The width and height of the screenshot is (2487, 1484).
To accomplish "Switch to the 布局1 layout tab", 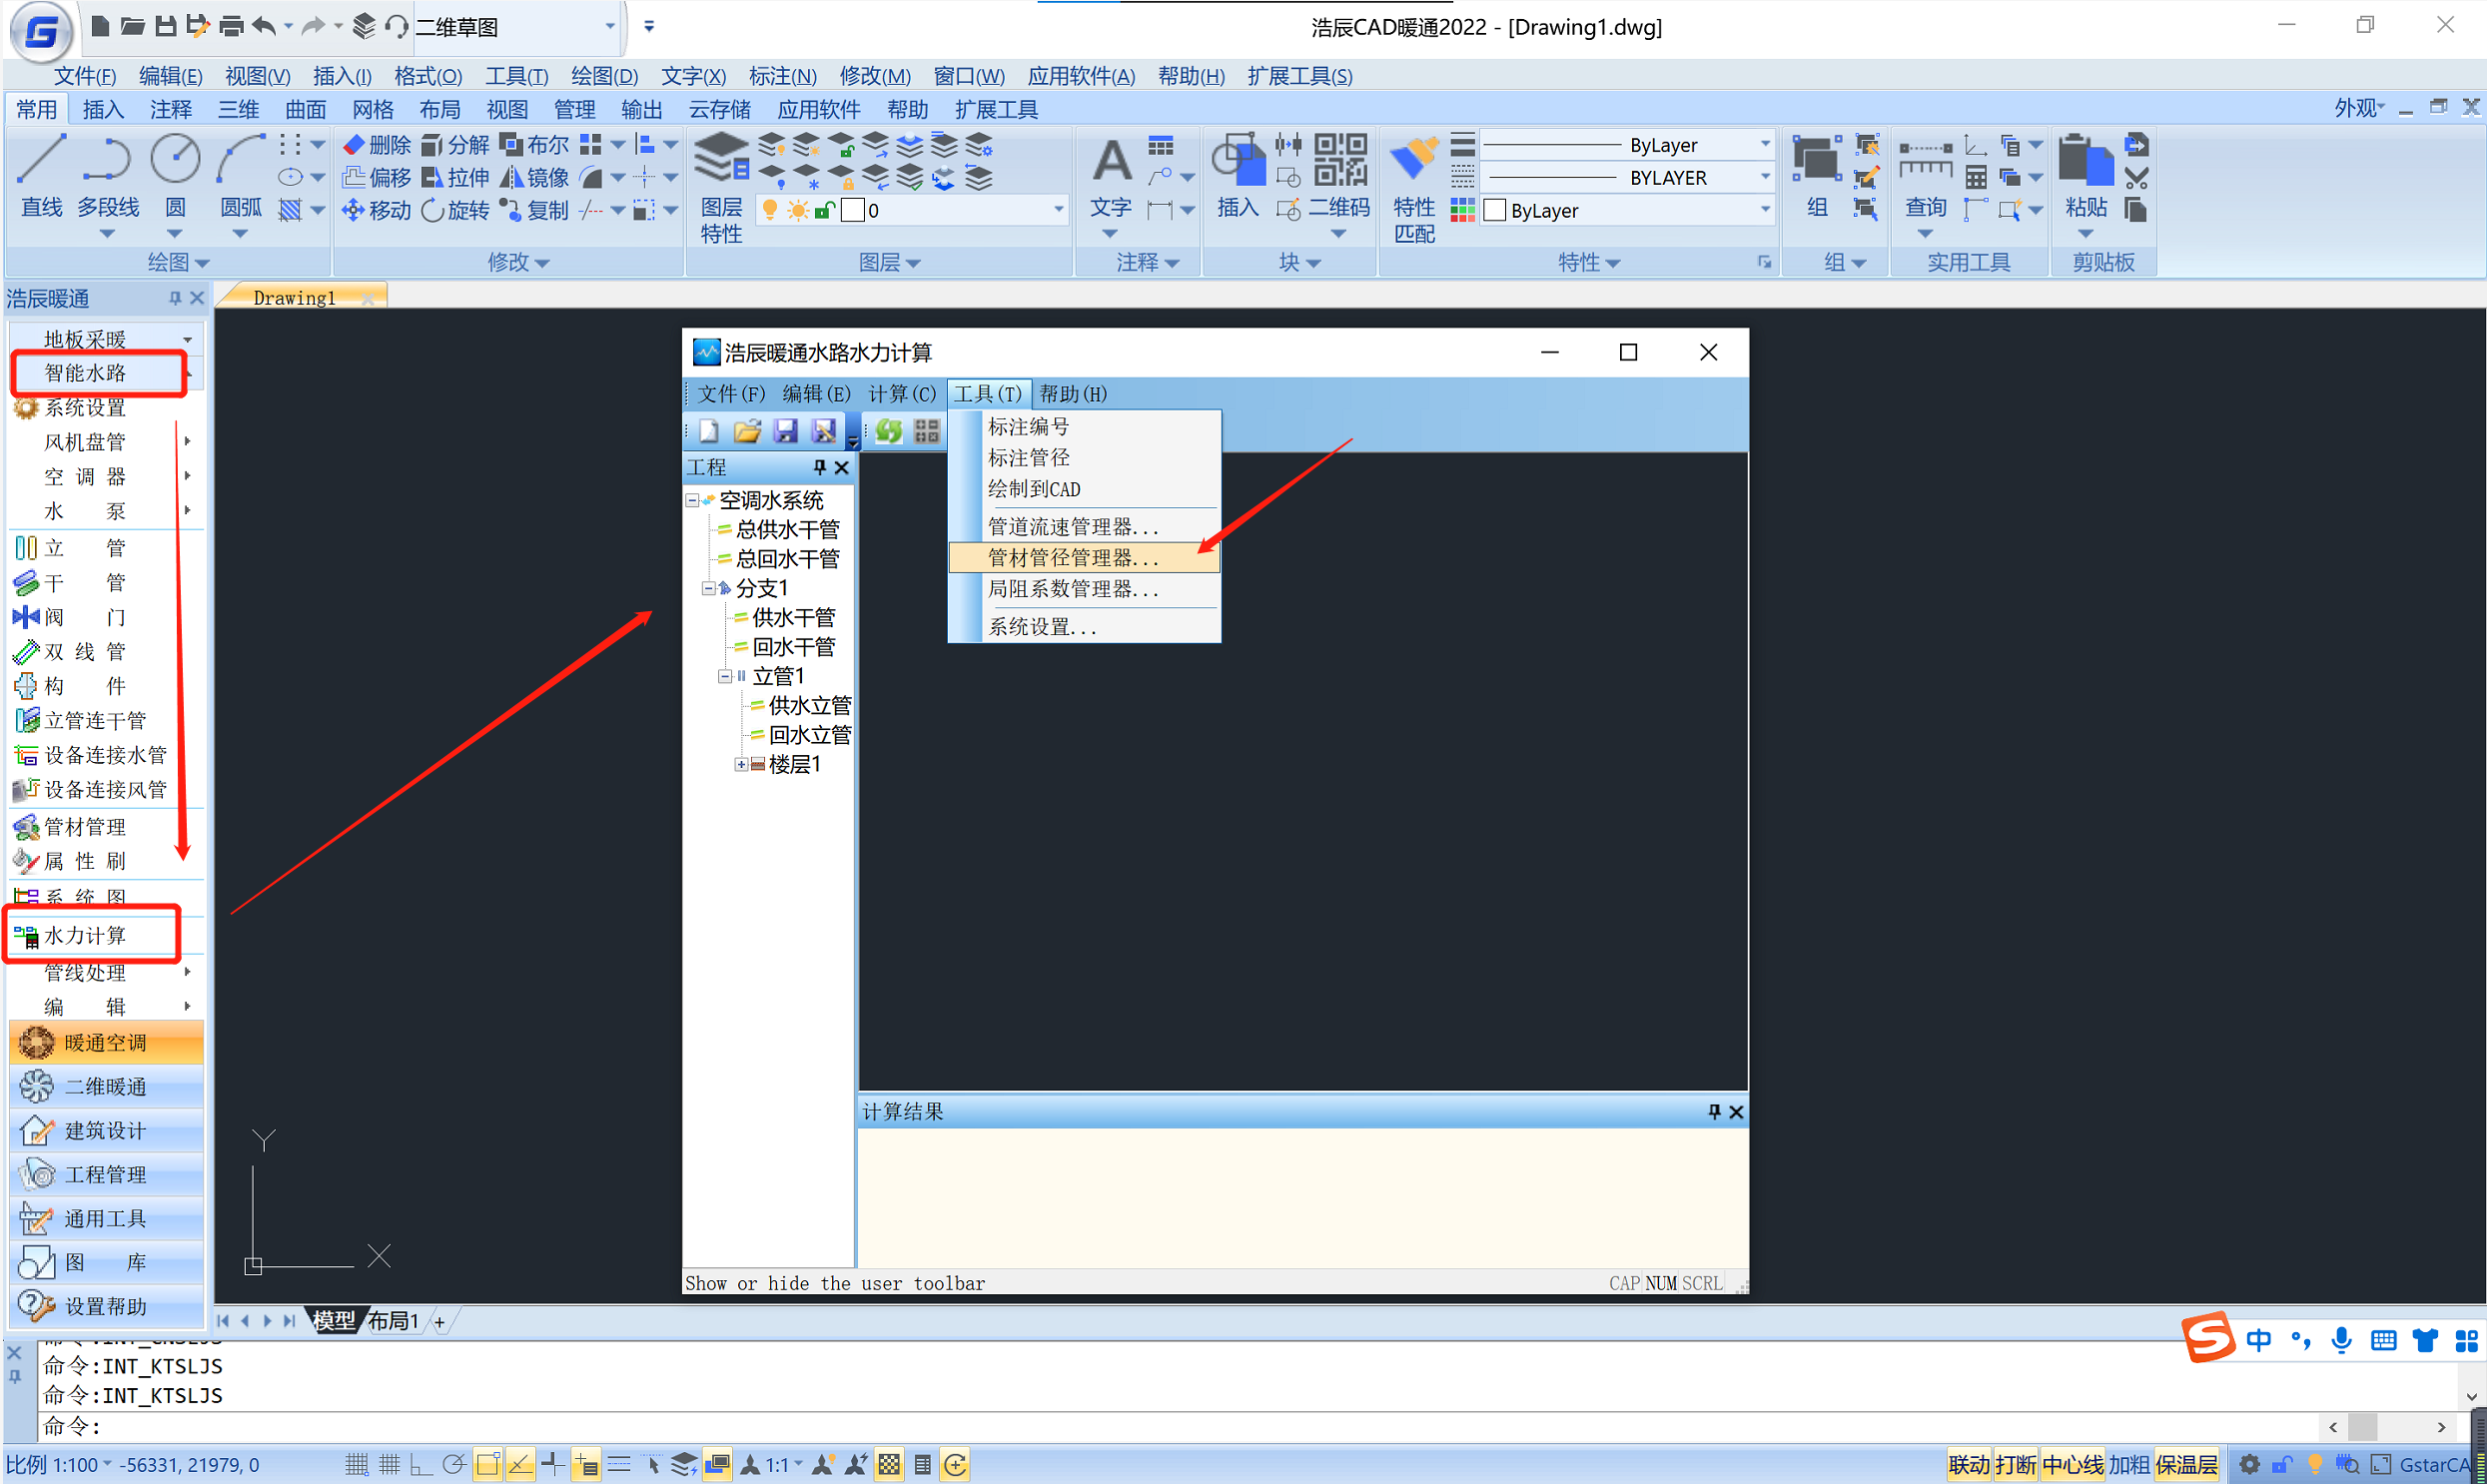I will (x=393, y=1321).
